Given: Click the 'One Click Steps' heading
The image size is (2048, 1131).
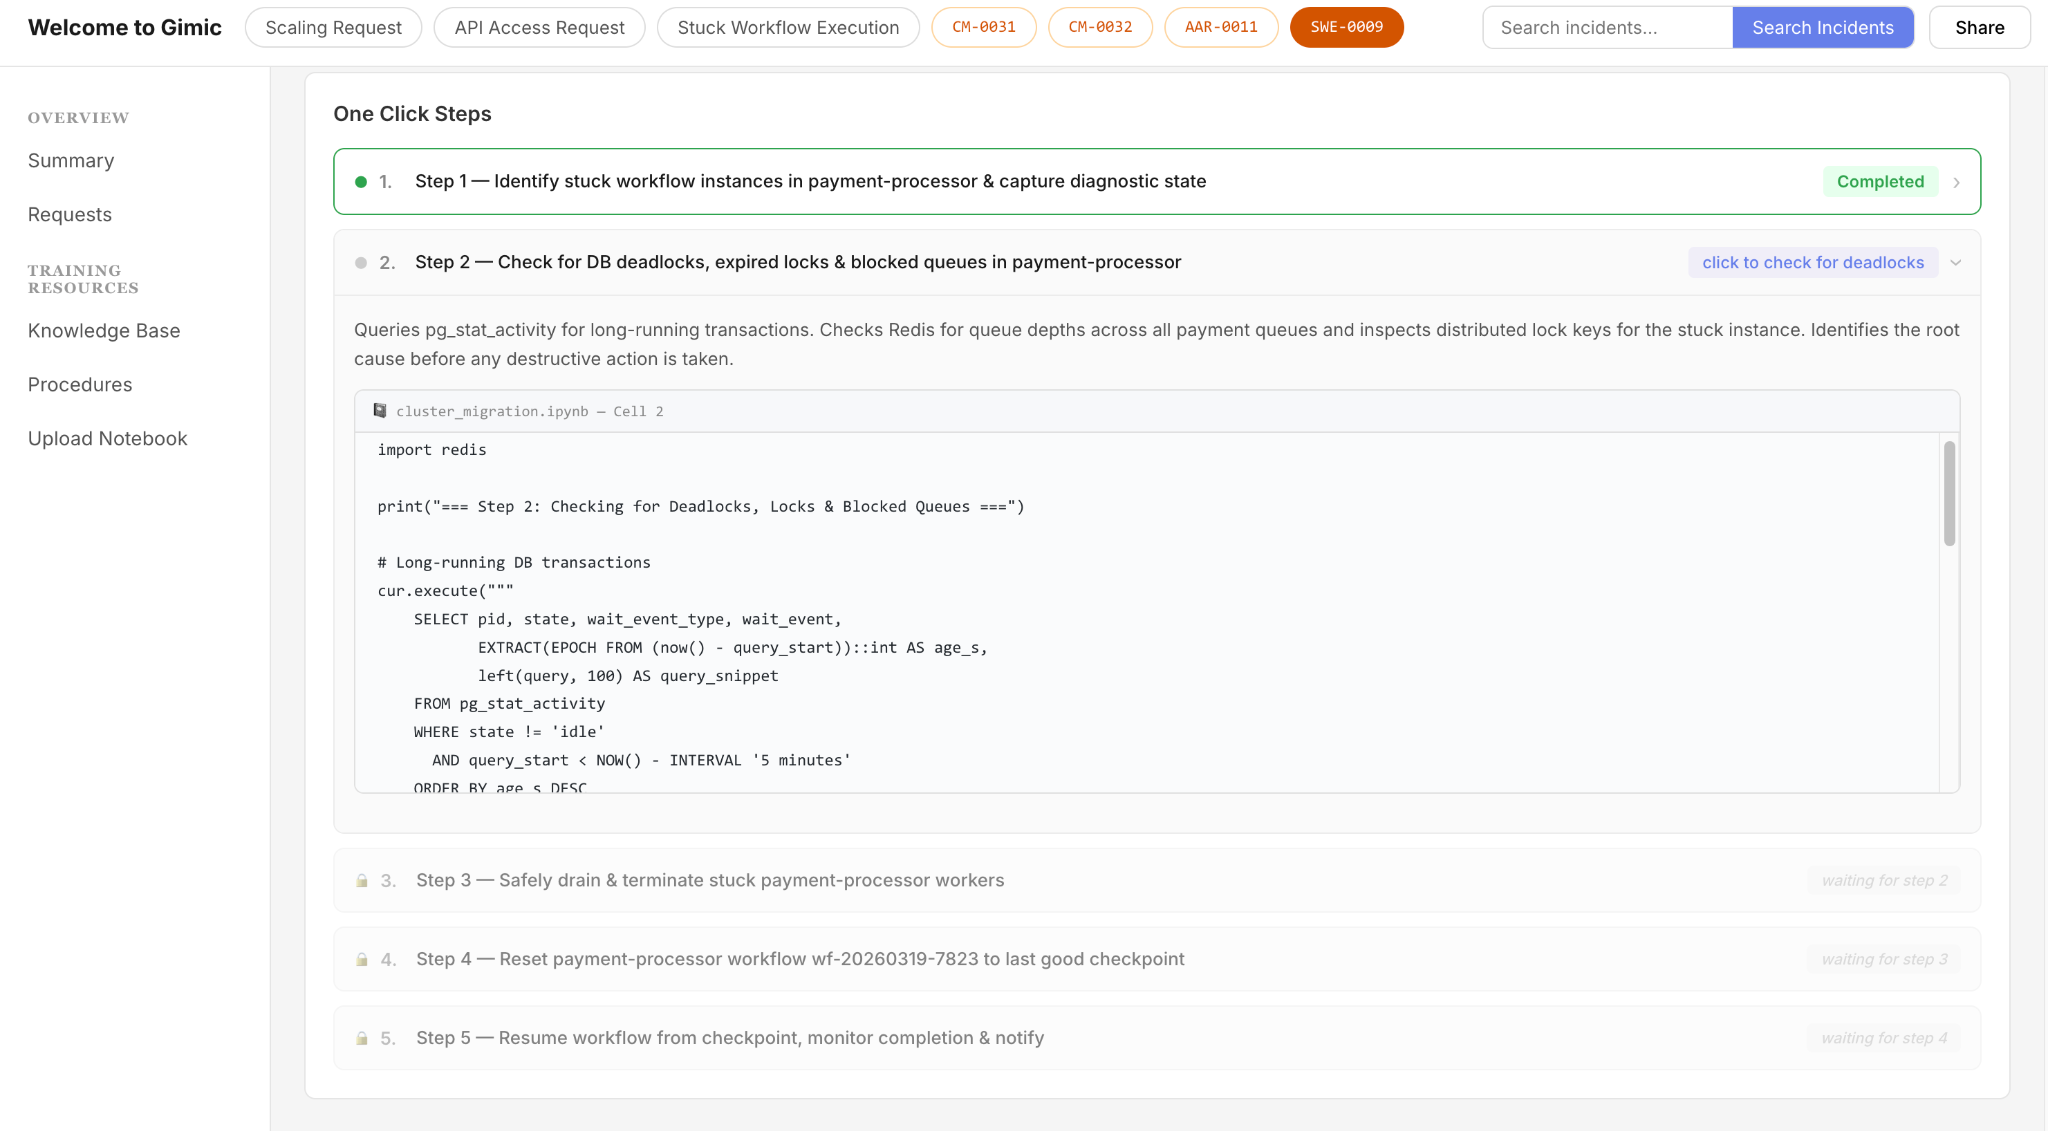Looking at the screenshot, I should (412, 114).
